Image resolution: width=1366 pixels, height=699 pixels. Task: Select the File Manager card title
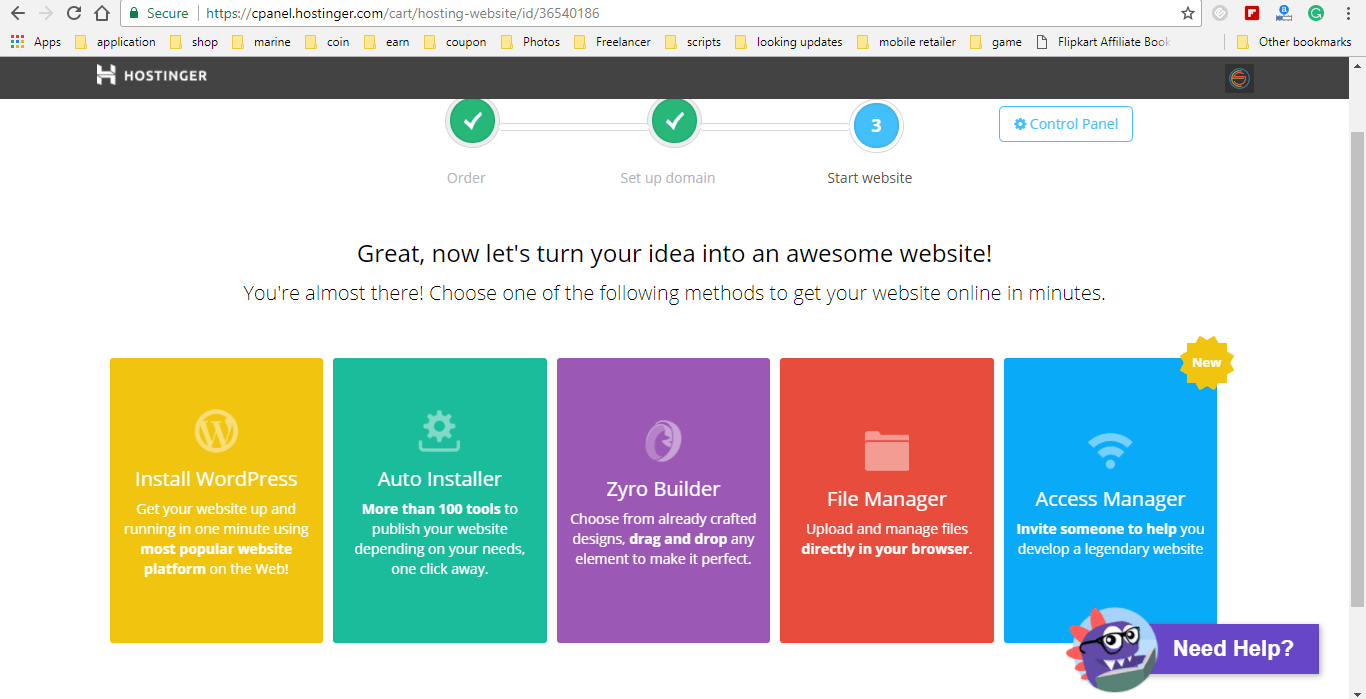[887, 499]
